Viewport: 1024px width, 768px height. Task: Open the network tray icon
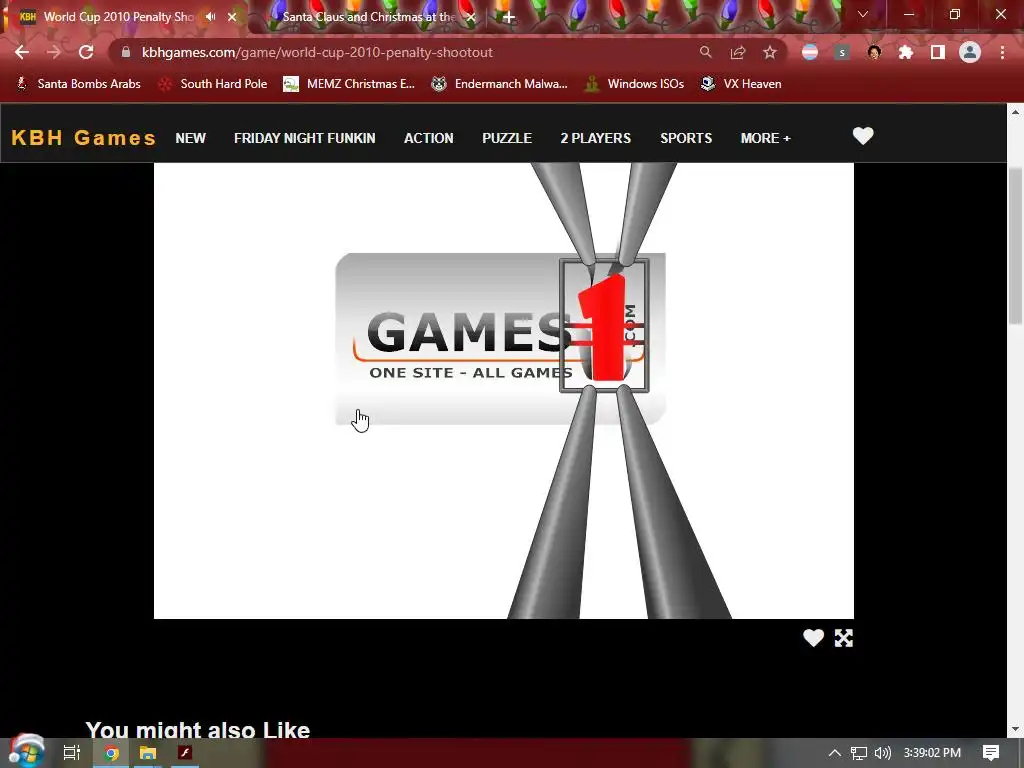click(x=859, y=753)
